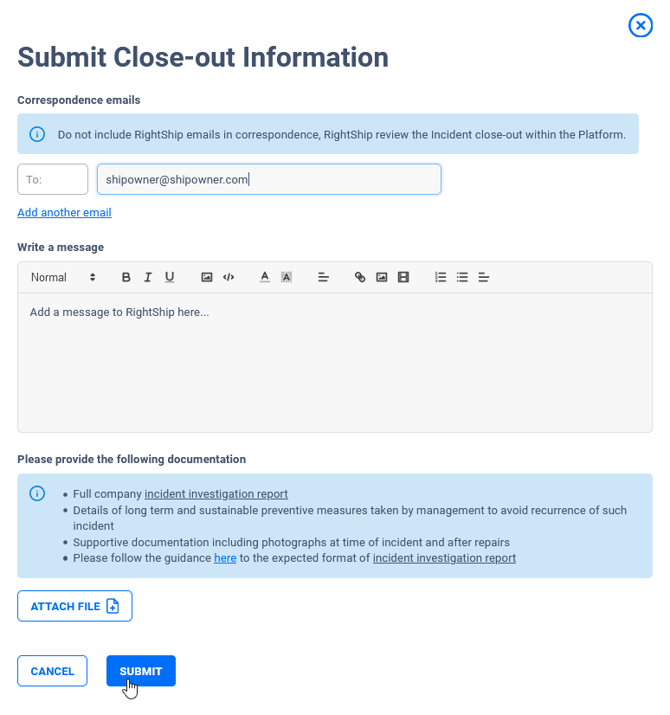Image resolution: width=670 pixels, height=715 pixels.
Task: Open the Normal paragraph style dropdown
Action: 63,277
